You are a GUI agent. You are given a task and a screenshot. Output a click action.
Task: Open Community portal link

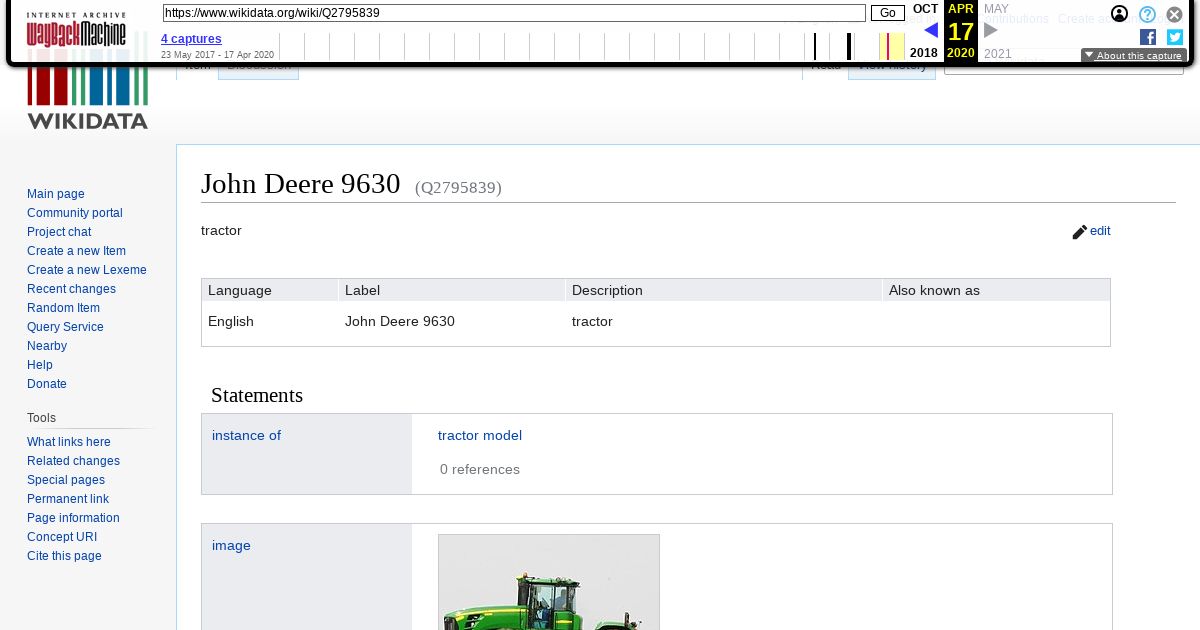click(x=75, y=213)
